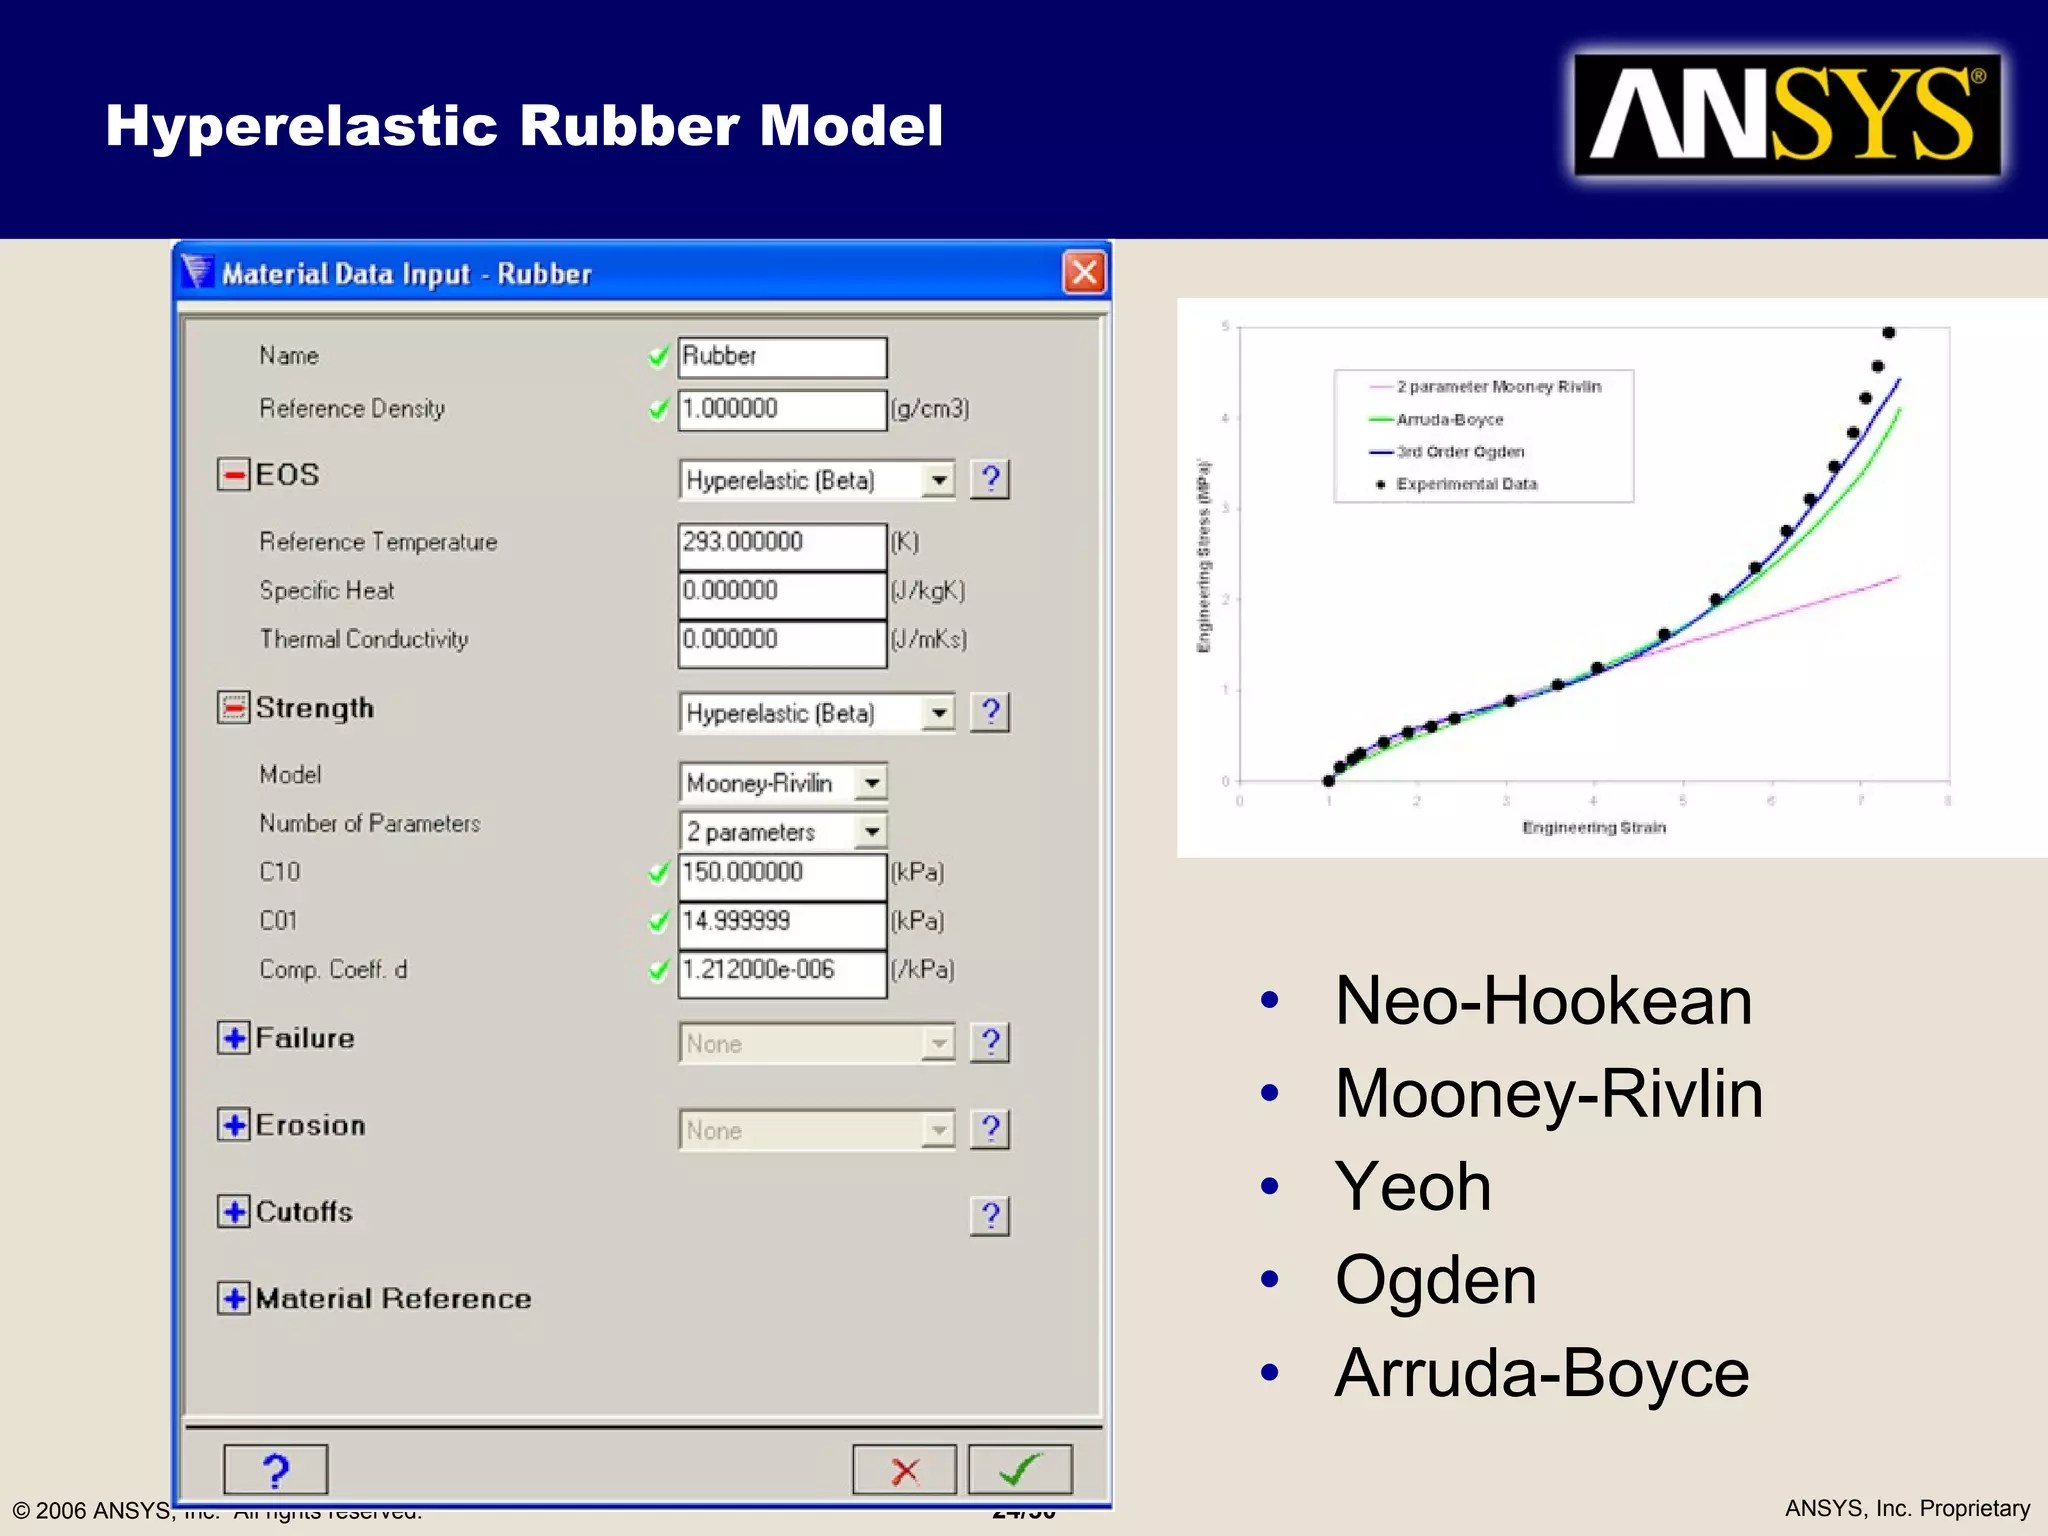
Task: Expand the Material Reference section
Action: coord(234,1299)
